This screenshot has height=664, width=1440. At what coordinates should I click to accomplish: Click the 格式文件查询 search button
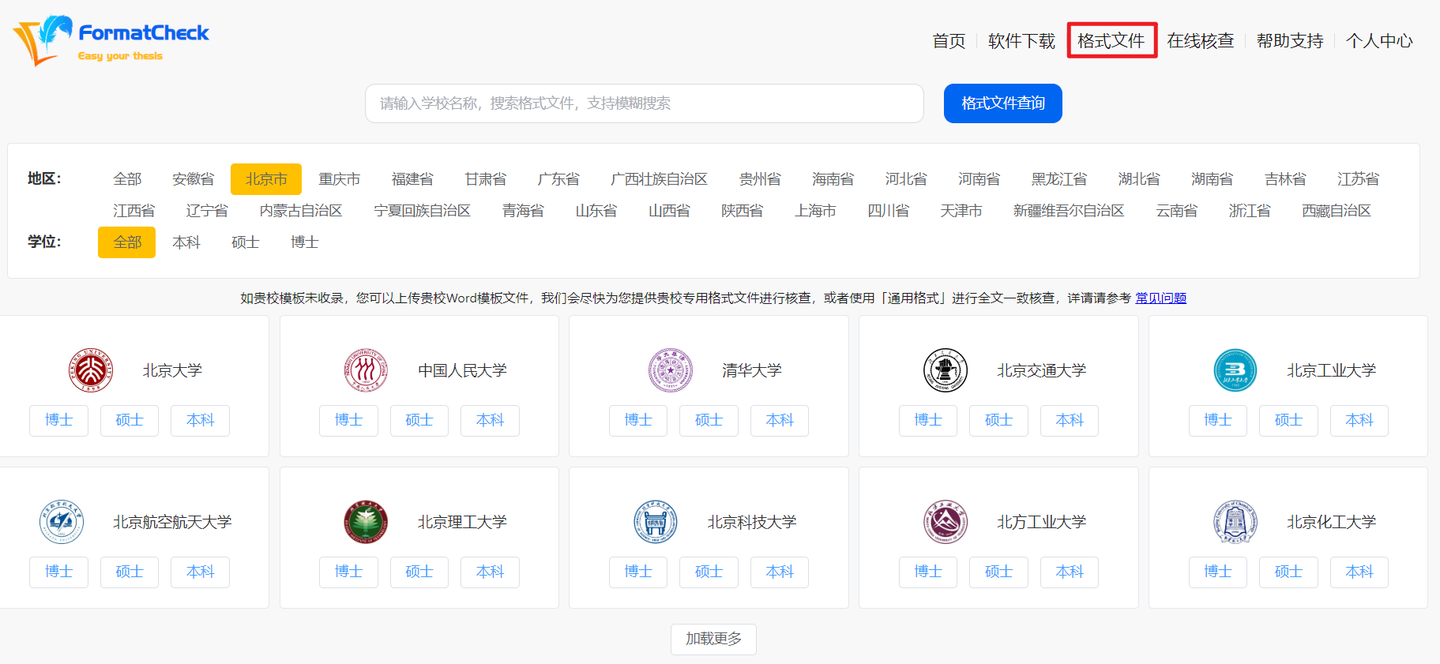[1003, 103]
